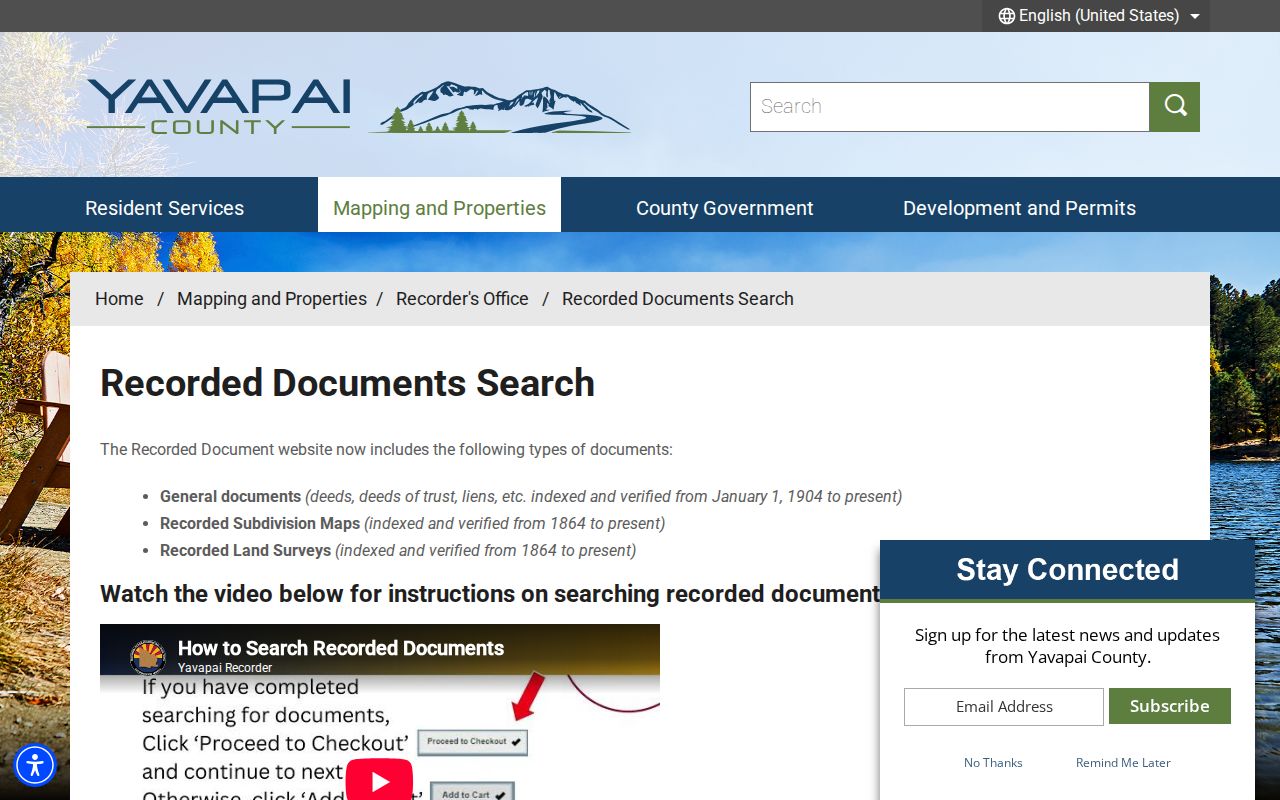
Task: Click the Recorded Documents Search breadcrumb
Action: (678, 299)
